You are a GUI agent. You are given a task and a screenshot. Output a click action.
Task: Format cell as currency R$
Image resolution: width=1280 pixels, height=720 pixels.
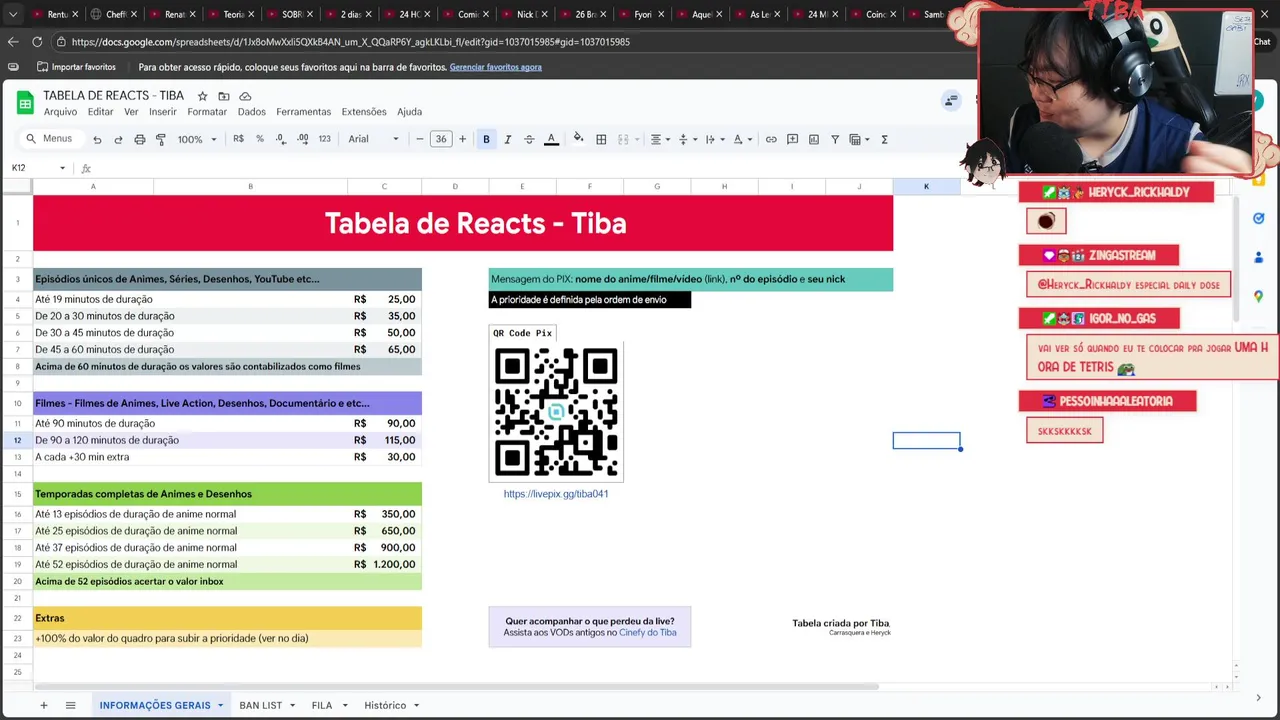[238, 139]
